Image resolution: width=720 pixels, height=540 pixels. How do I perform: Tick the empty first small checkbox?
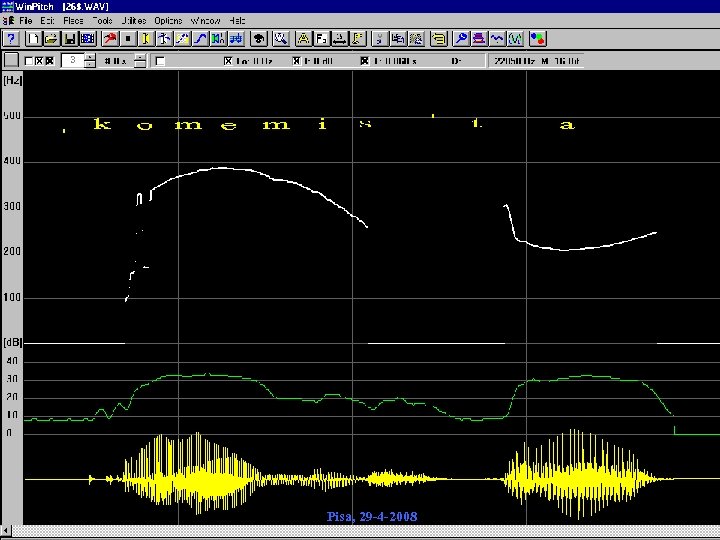pos(28,61)
